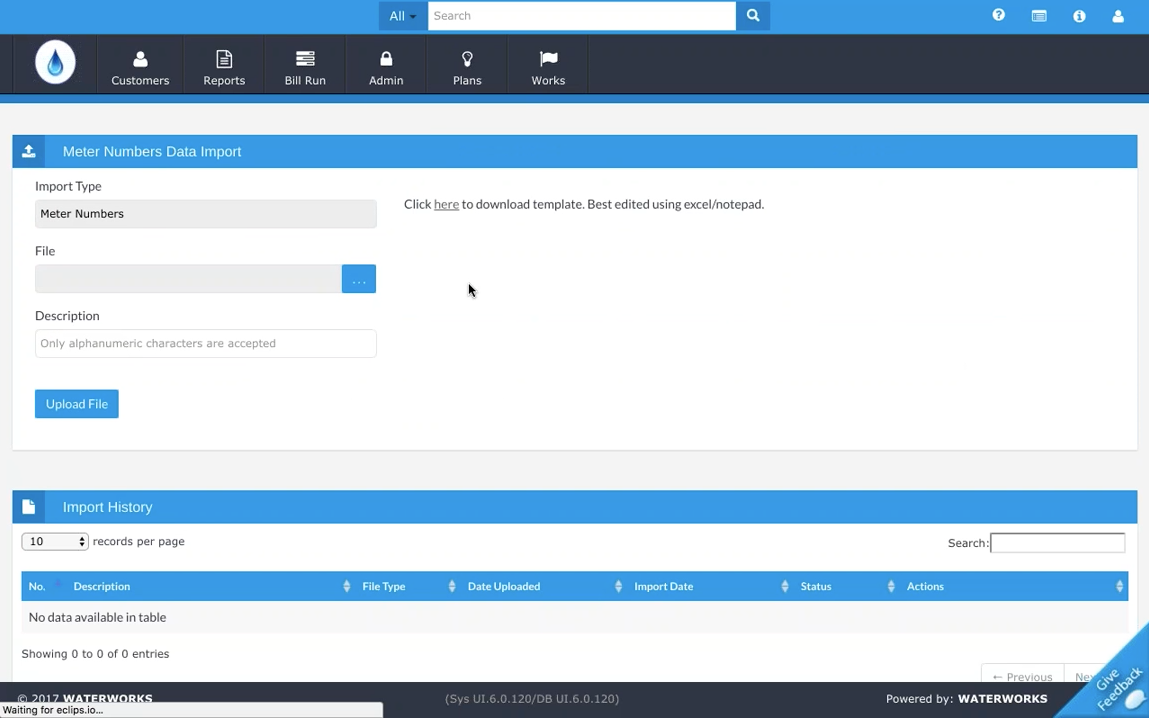Screen dimensions: 1149x718
Task: Click the Description input field
Action: pos(206,344)
